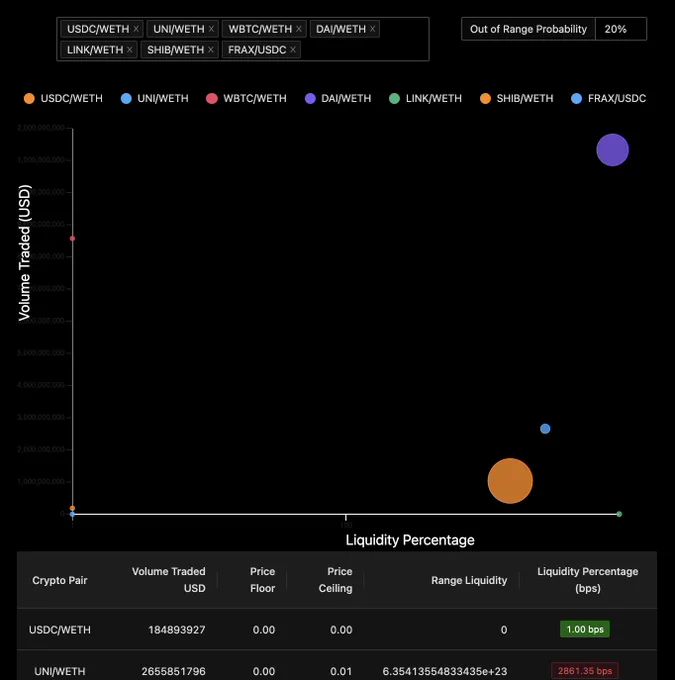Click the red 2861.35 bps badge

pyautogui.click(x=585, y=671)
